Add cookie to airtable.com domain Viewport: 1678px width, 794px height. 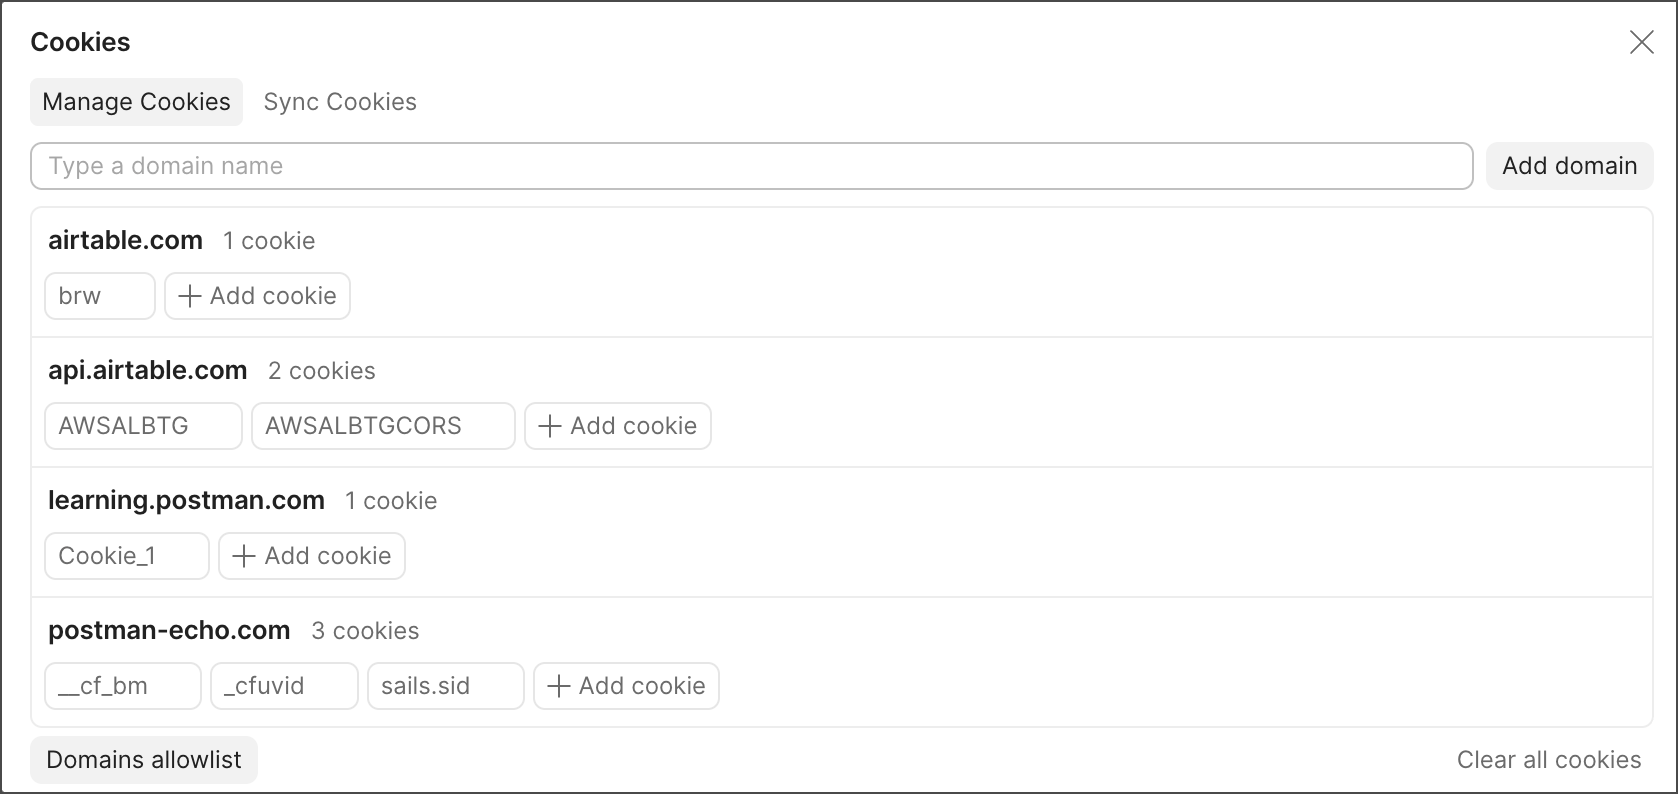pos(257,296)
